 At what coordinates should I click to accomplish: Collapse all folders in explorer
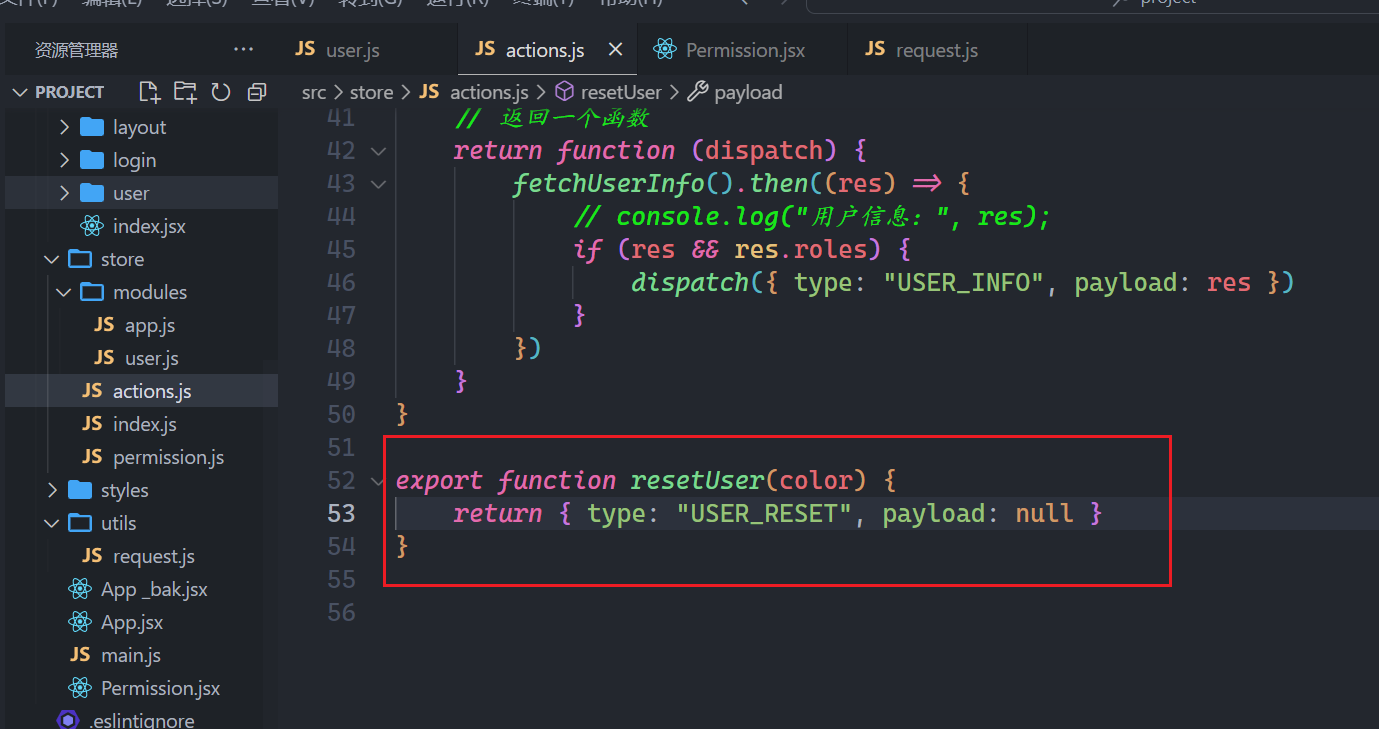(257, 92)
